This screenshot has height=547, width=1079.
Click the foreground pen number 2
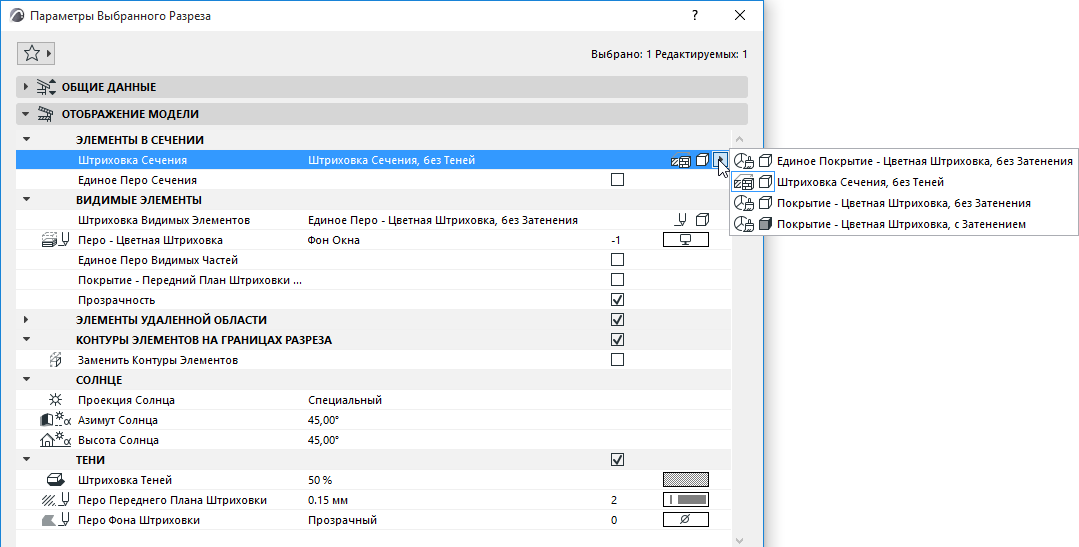(614, 500)
